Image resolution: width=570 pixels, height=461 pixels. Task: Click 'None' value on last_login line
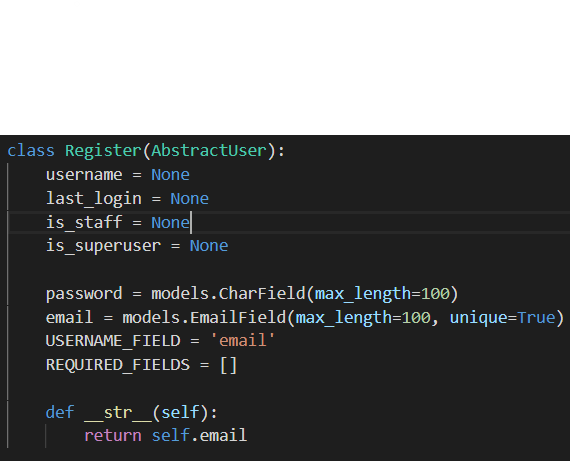pyautogui.click(x=190, y=199)
